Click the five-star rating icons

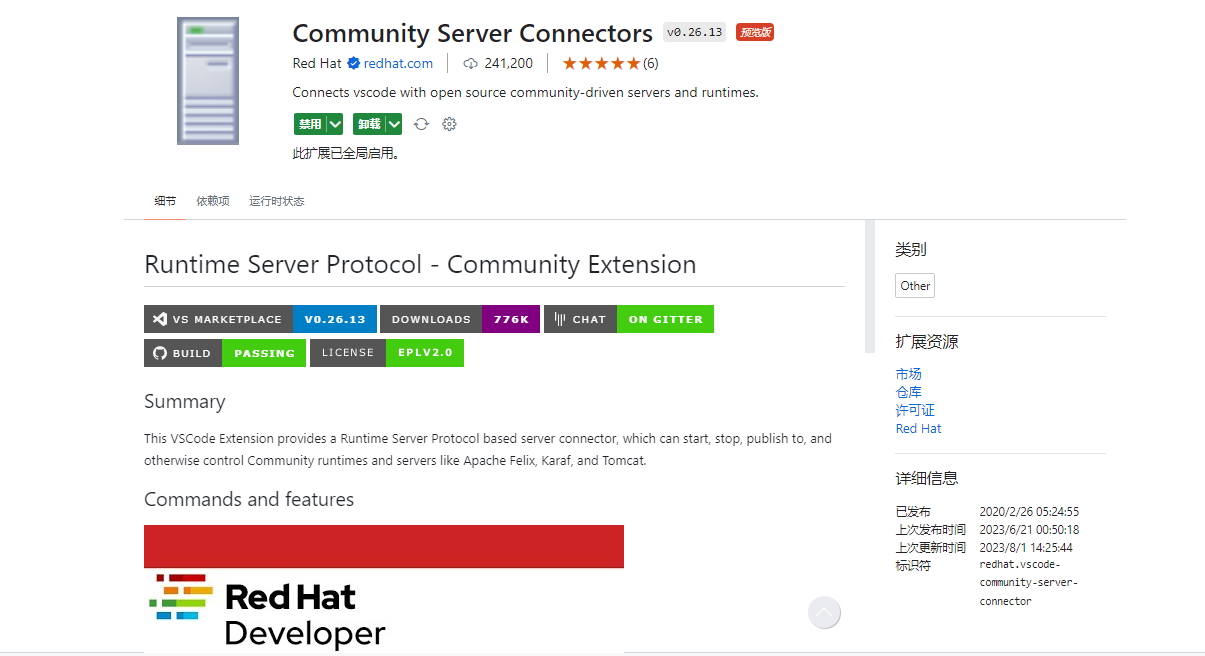coord(601,63)
